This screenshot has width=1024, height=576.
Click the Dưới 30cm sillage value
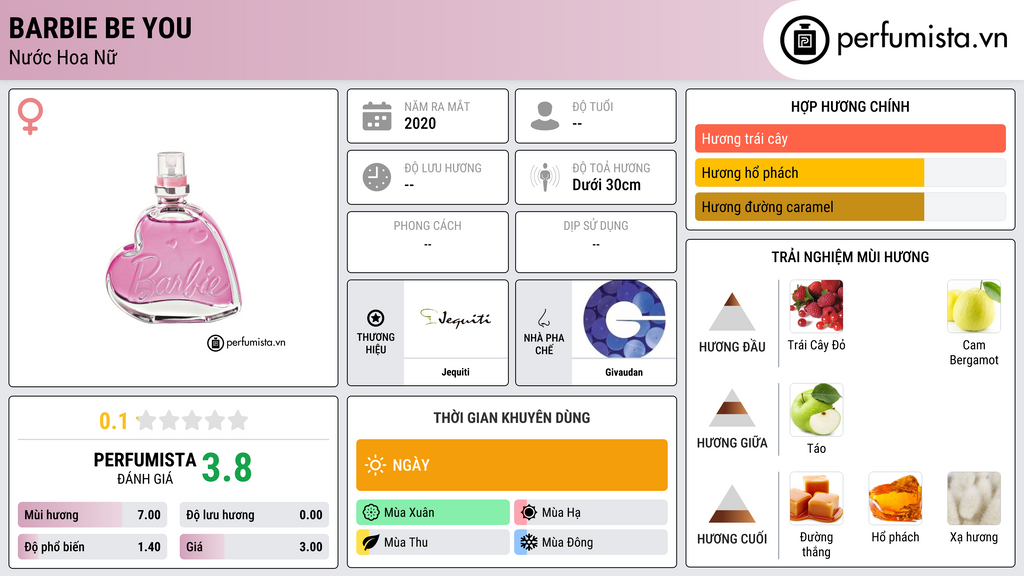[606, 185]
